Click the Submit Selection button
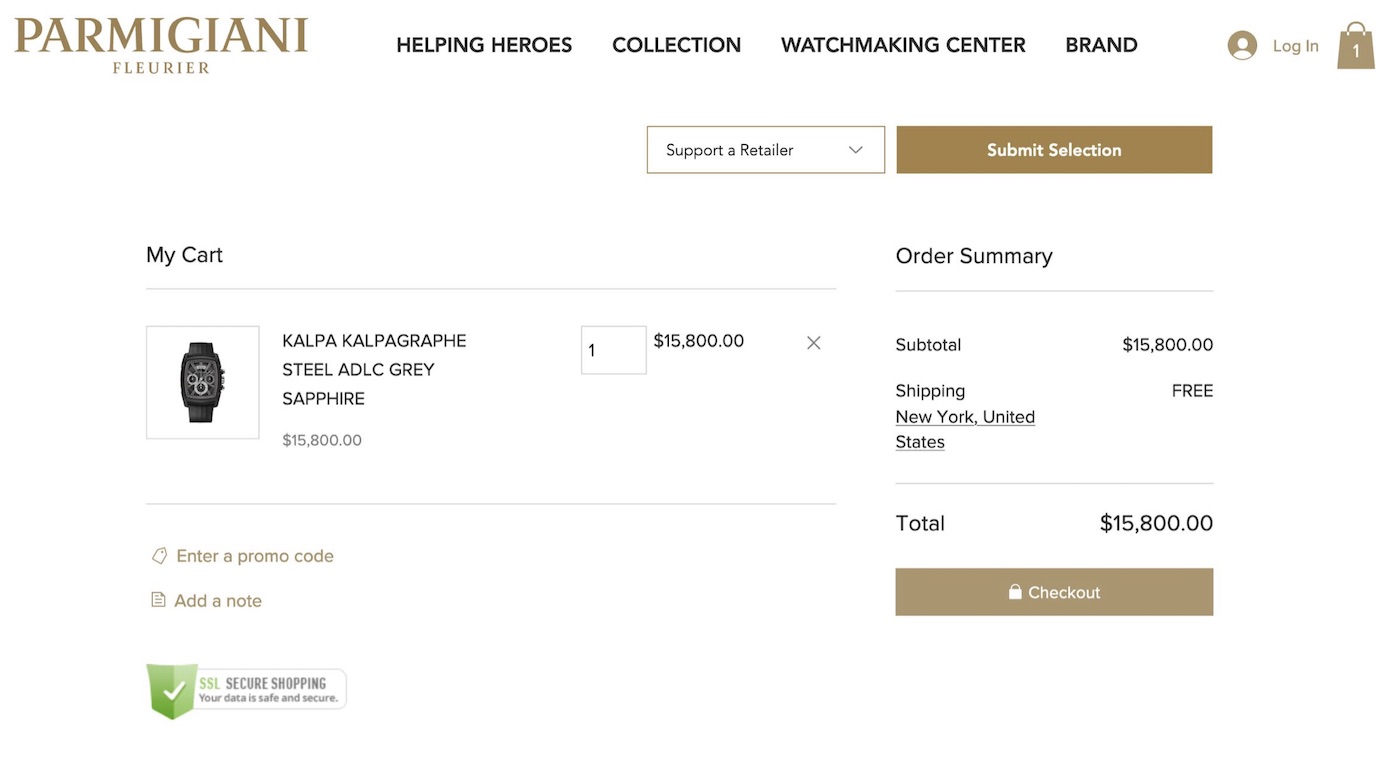This screenshot has height=768, width=1400. click(1054, 149)
